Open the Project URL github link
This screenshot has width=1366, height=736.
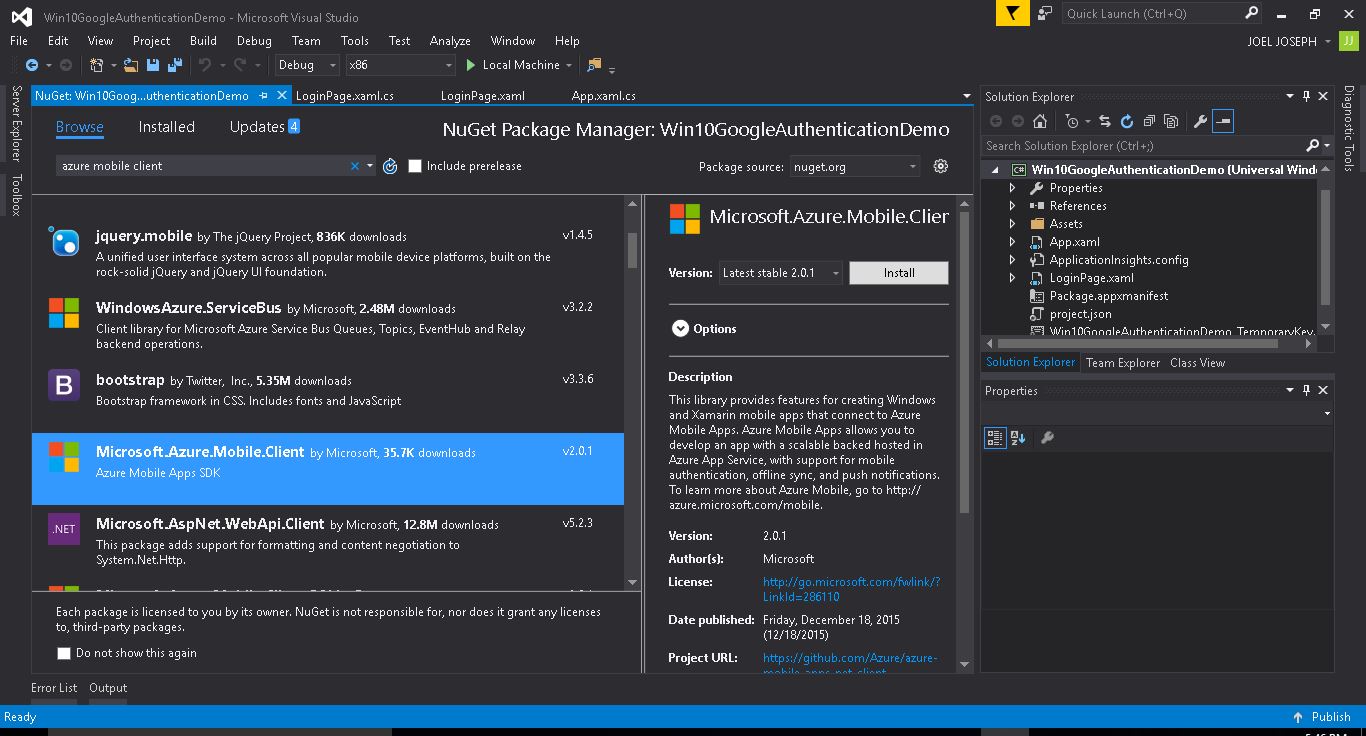(850, 665)
